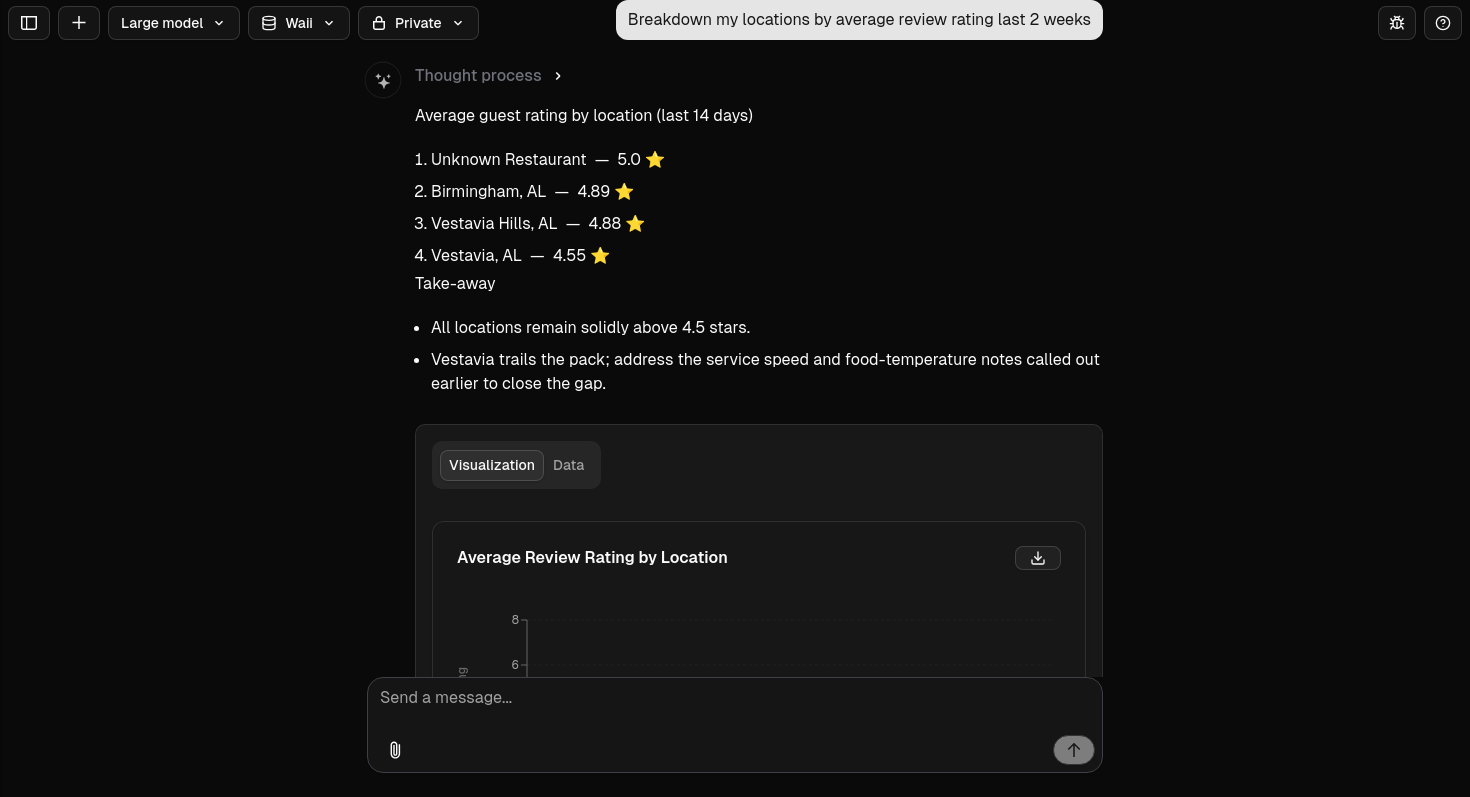This screenshot has width=1470, height=797.
Task: Switch to the Visualization tab
Action: 492,465
